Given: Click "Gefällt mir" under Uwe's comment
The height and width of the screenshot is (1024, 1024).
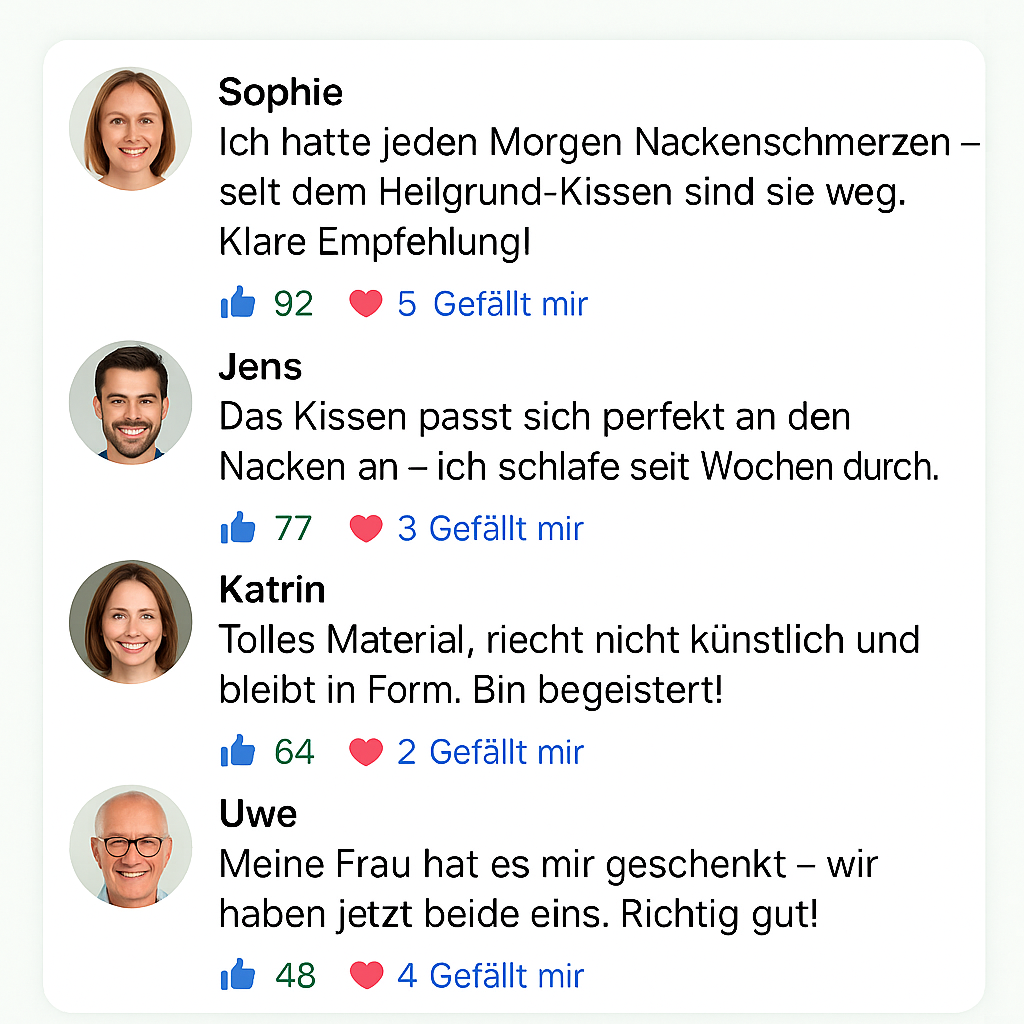Looking at the screenshot, I should (x=506, y=976).
